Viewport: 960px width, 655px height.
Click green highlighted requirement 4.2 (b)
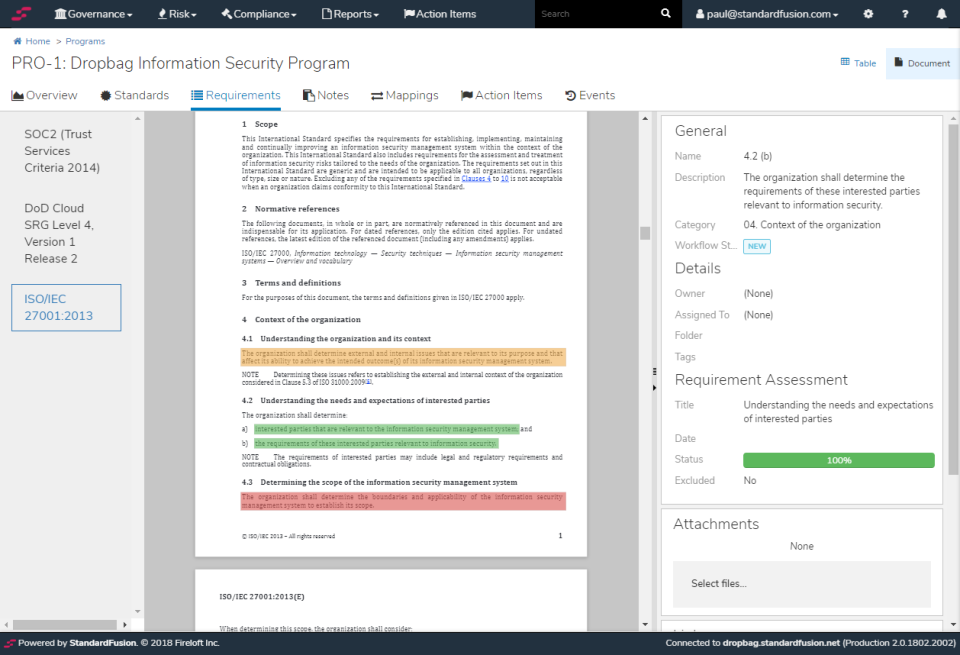pos(376,443)
